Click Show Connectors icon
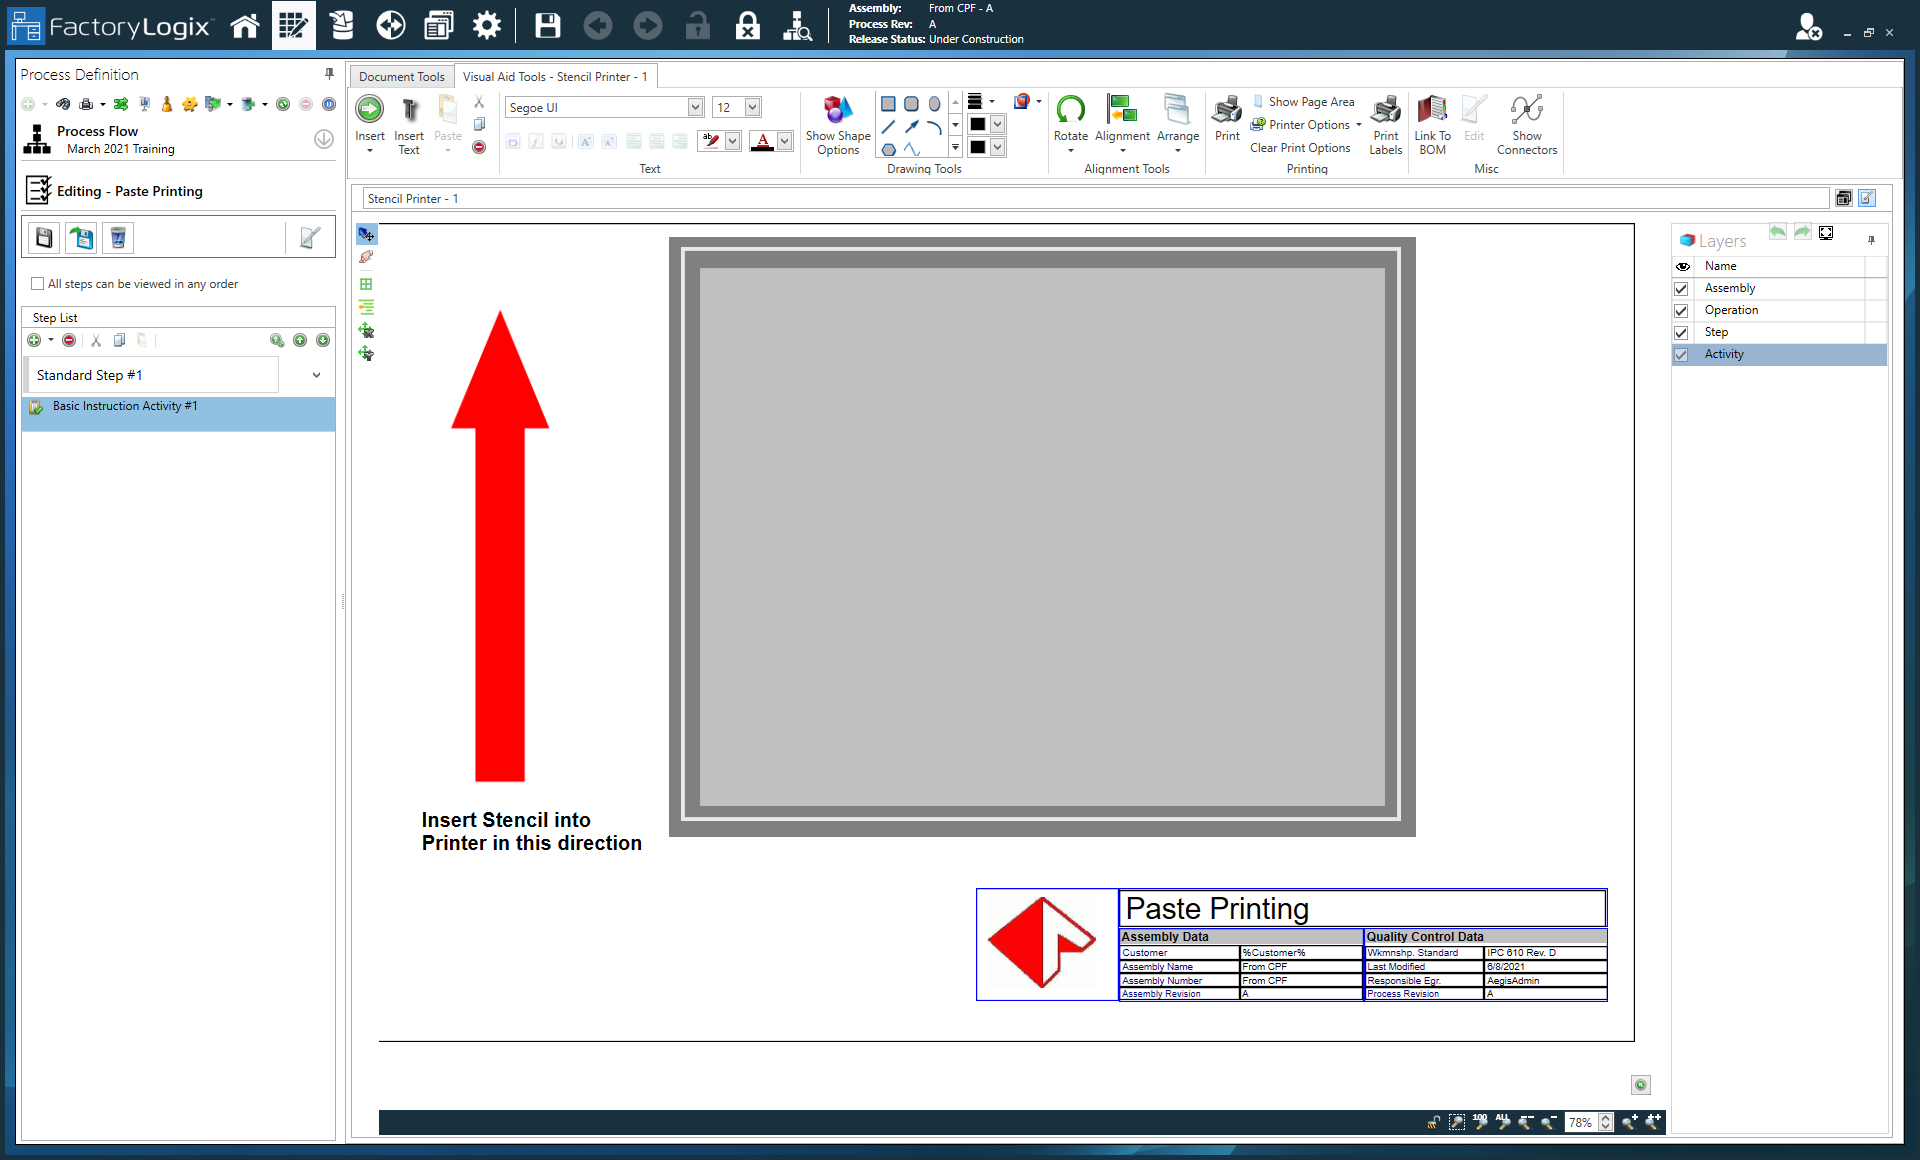This screenshot has width=1920, height=1160. (1526, 110)
